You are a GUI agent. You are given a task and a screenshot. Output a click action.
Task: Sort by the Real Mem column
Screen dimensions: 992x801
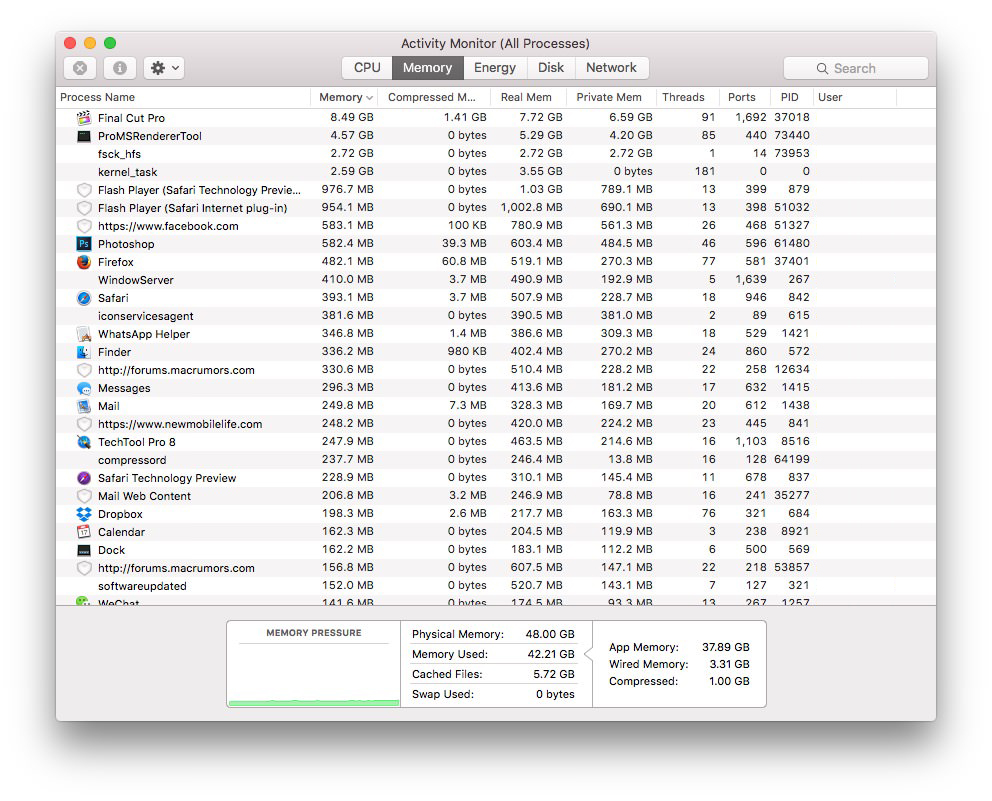pos(530,97)
